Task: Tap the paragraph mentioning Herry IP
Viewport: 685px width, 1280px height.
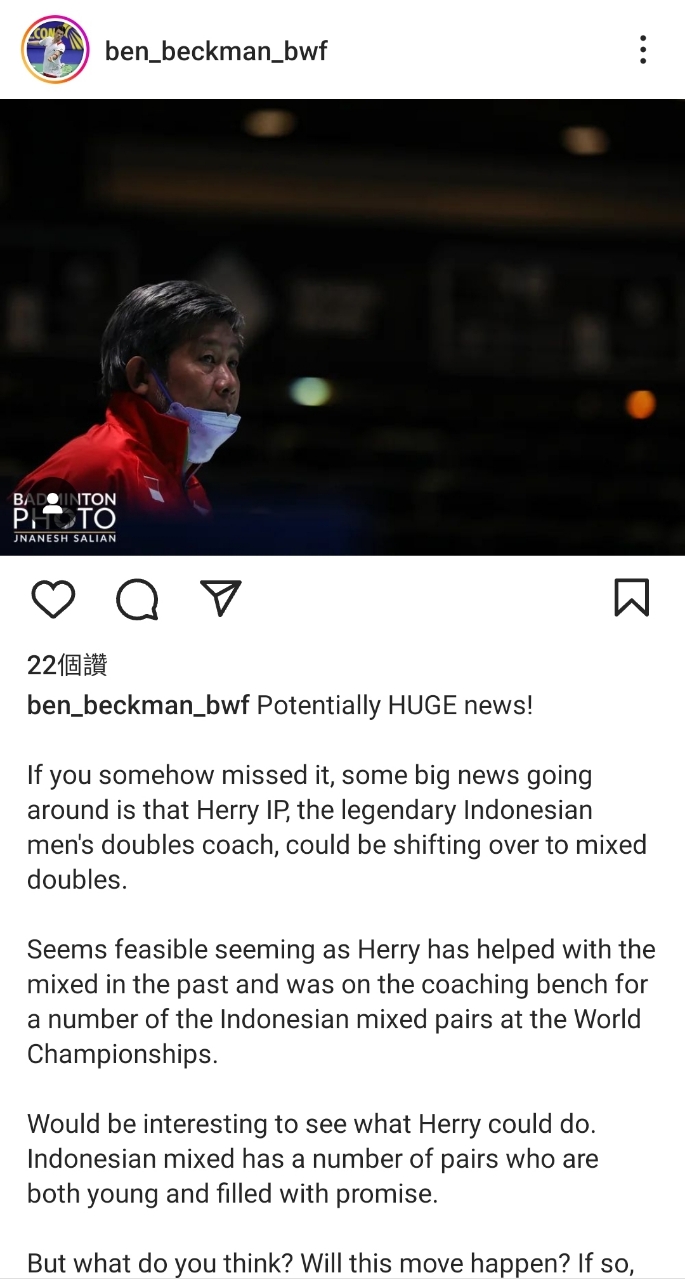Action: pos(337,828)
